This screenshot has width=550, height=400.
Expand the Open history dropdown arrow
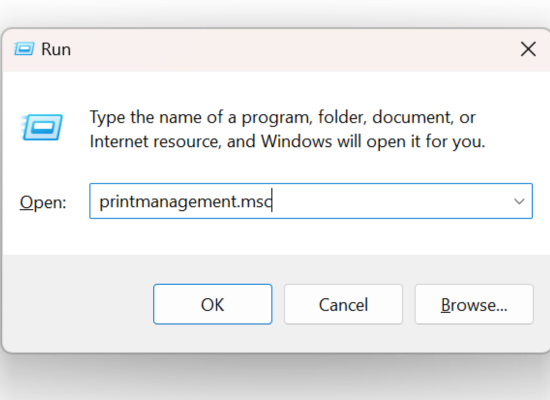(519, 201)
